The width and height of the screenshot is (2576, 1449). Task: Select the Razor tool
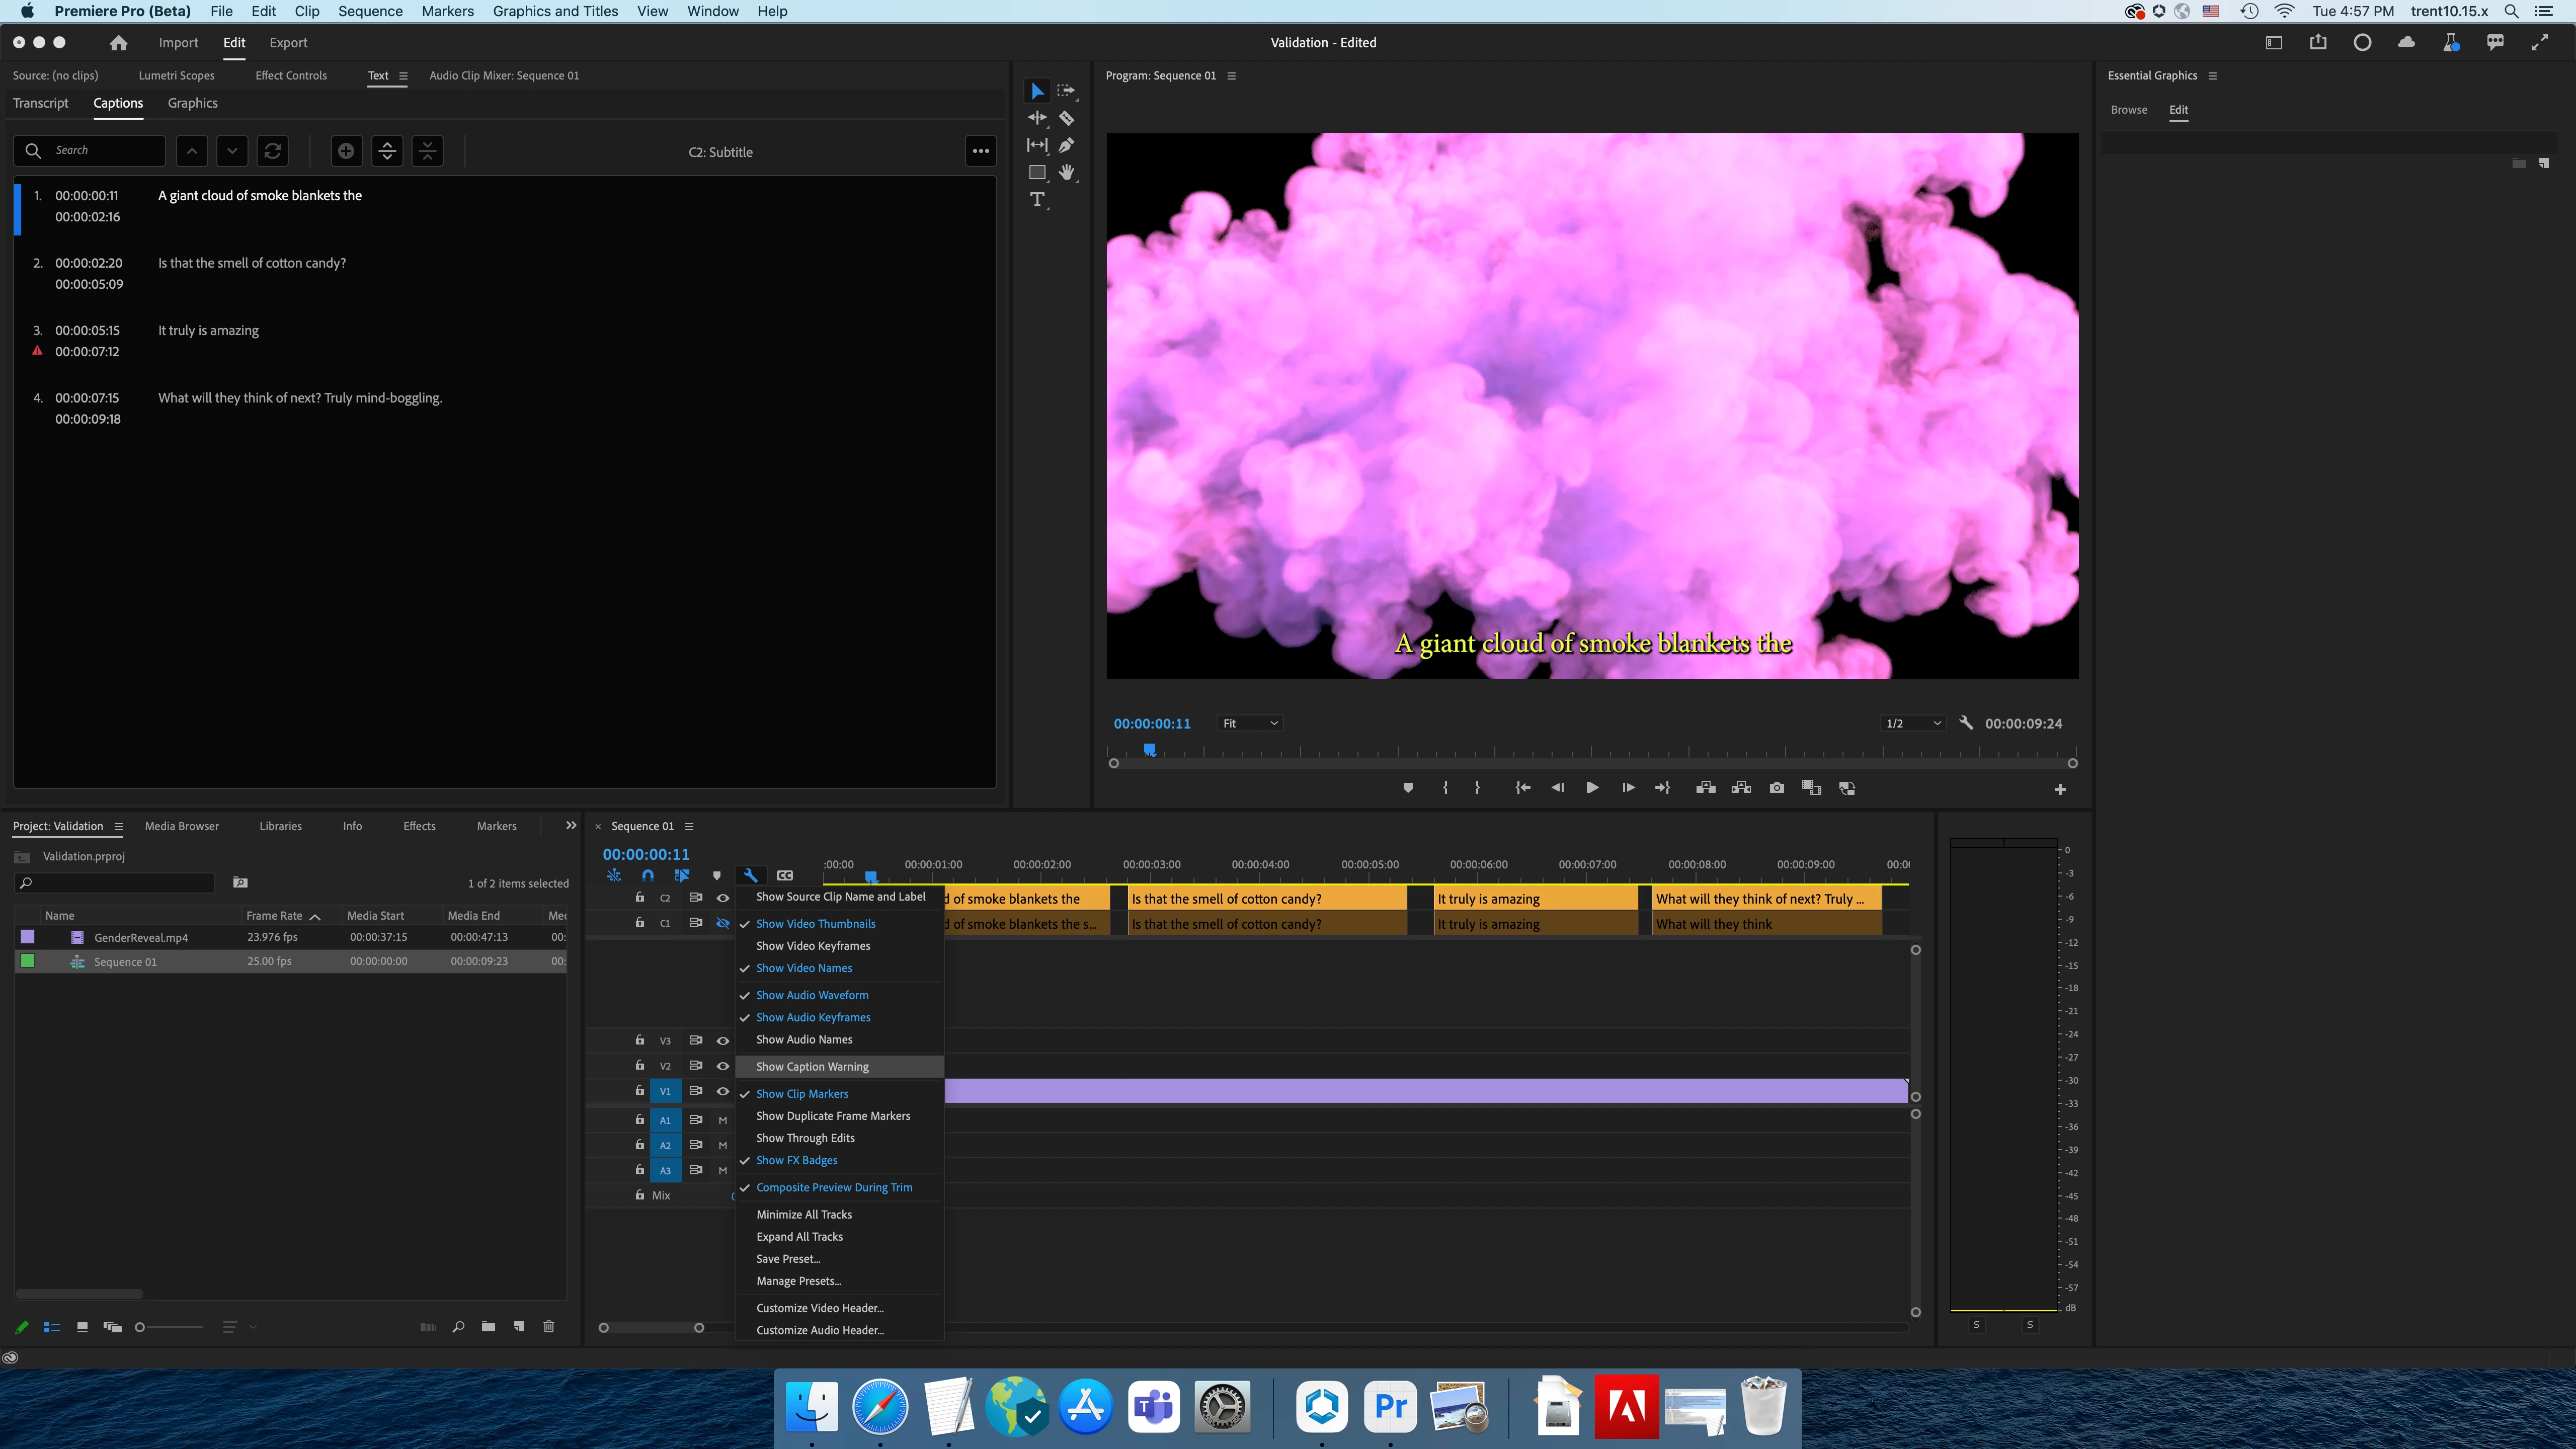[1066, 118]
